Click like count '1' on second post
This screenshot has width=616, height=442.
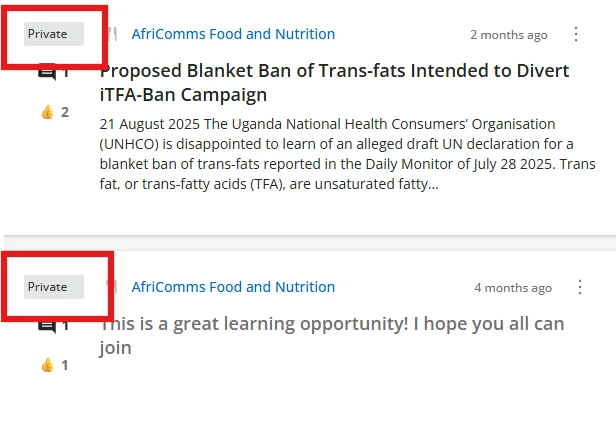click(65, 365)
